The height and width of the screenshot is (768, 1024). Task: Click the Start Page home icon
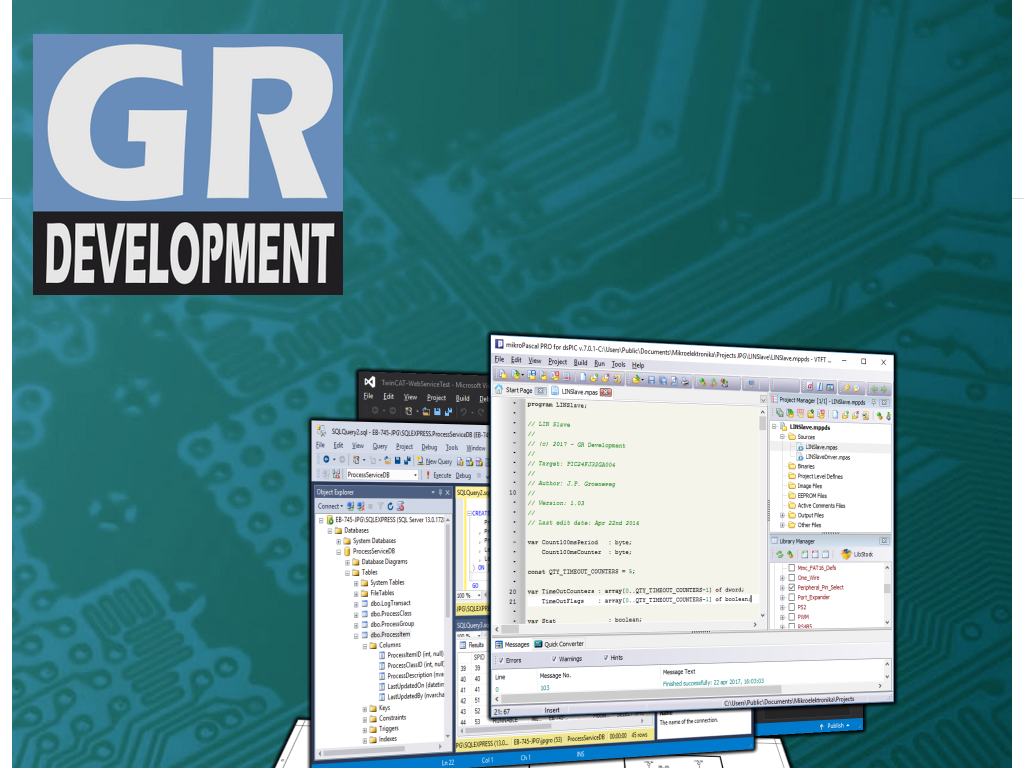499,389
